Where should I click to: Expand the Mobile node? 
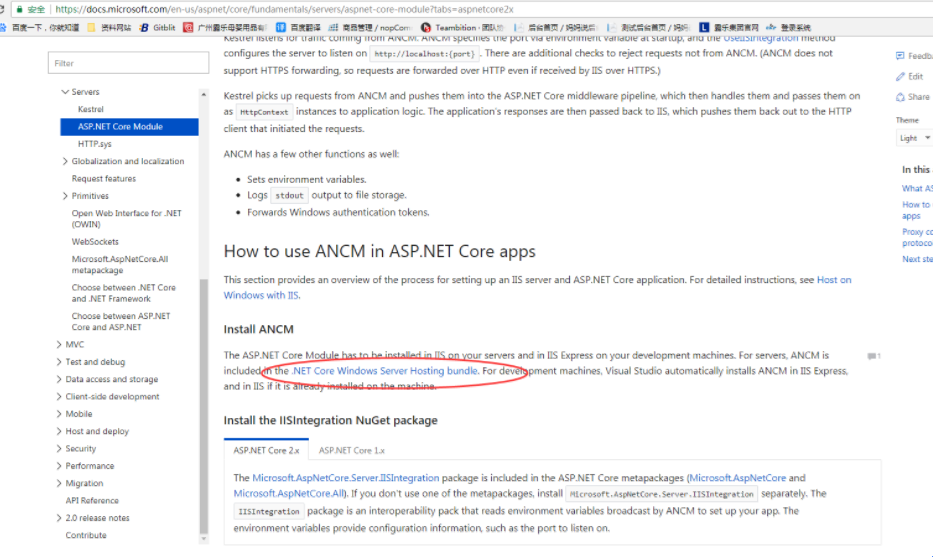58,414
